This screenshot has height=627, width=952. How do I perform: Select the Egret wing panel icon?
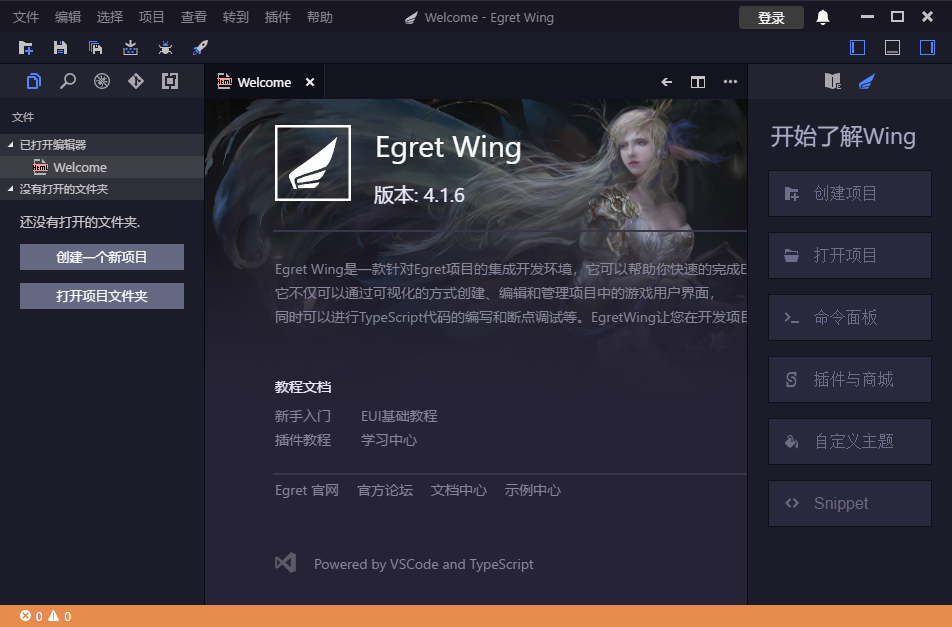pyautogui.click(x=866, y=81)
